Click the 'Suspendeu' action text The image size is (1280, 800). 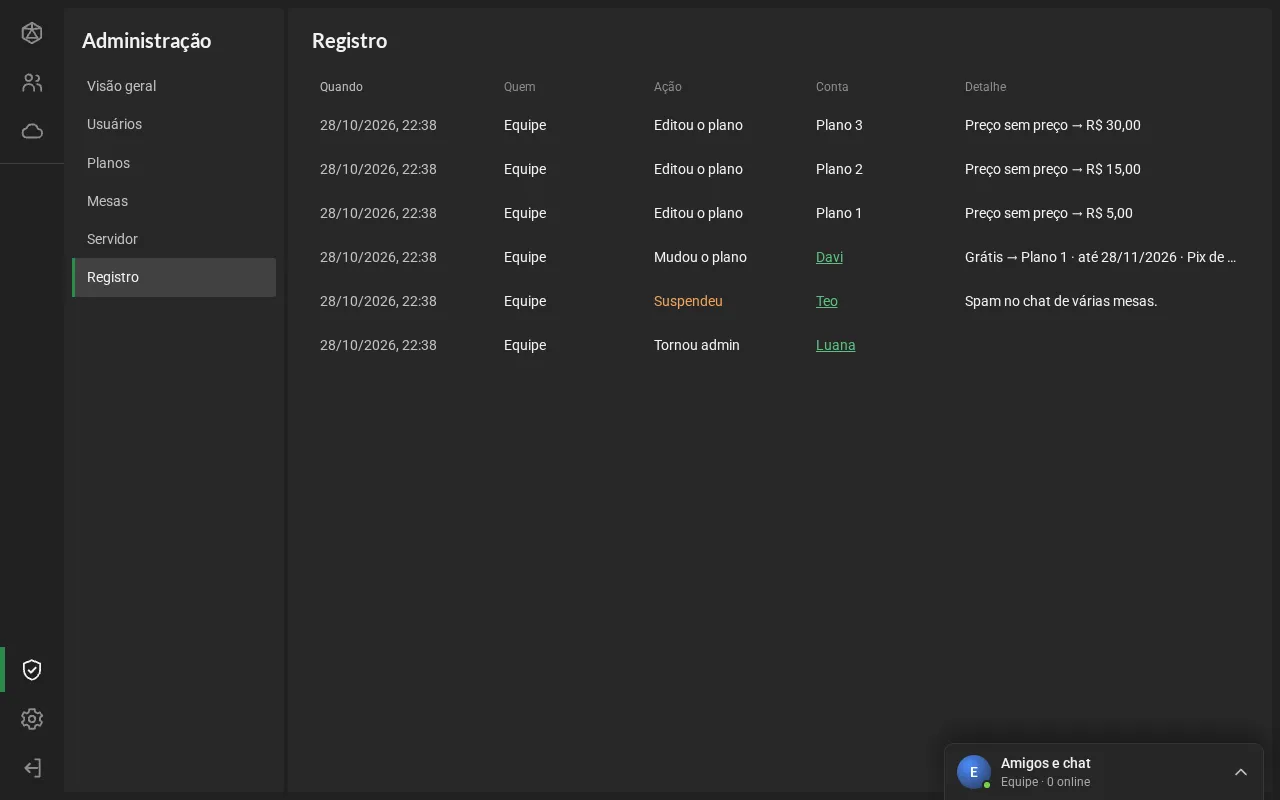(688, 301)
